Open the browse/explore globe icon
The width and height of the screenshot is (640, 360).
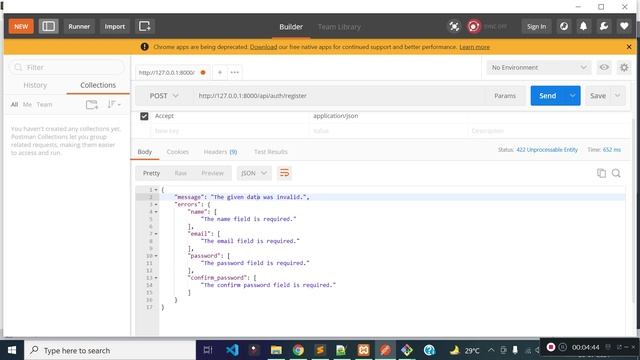(564, 27)
